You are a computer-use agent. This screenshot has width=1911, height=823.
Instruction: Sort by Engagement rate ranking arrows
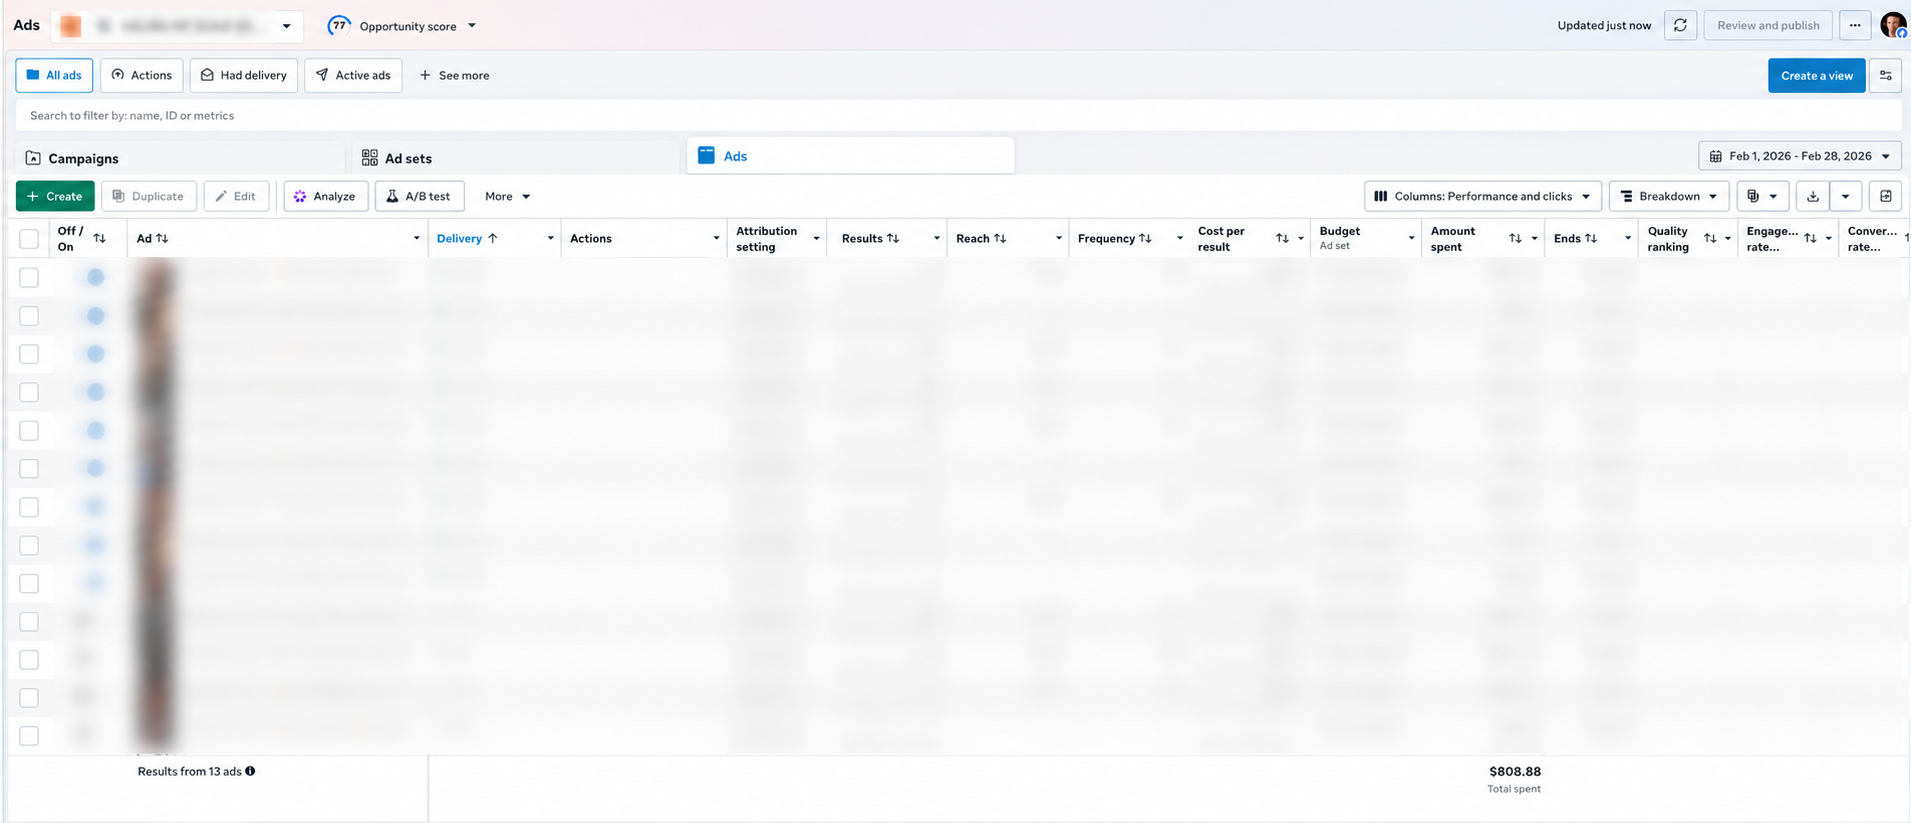click(1810, 239)
